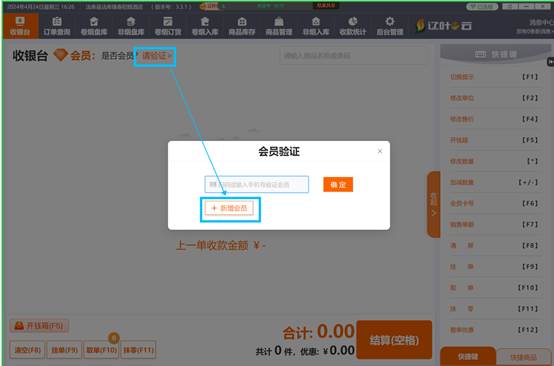Open the 卷烟盘库 module in top navigation
The image size is (554, 366).
coord(94,26)
